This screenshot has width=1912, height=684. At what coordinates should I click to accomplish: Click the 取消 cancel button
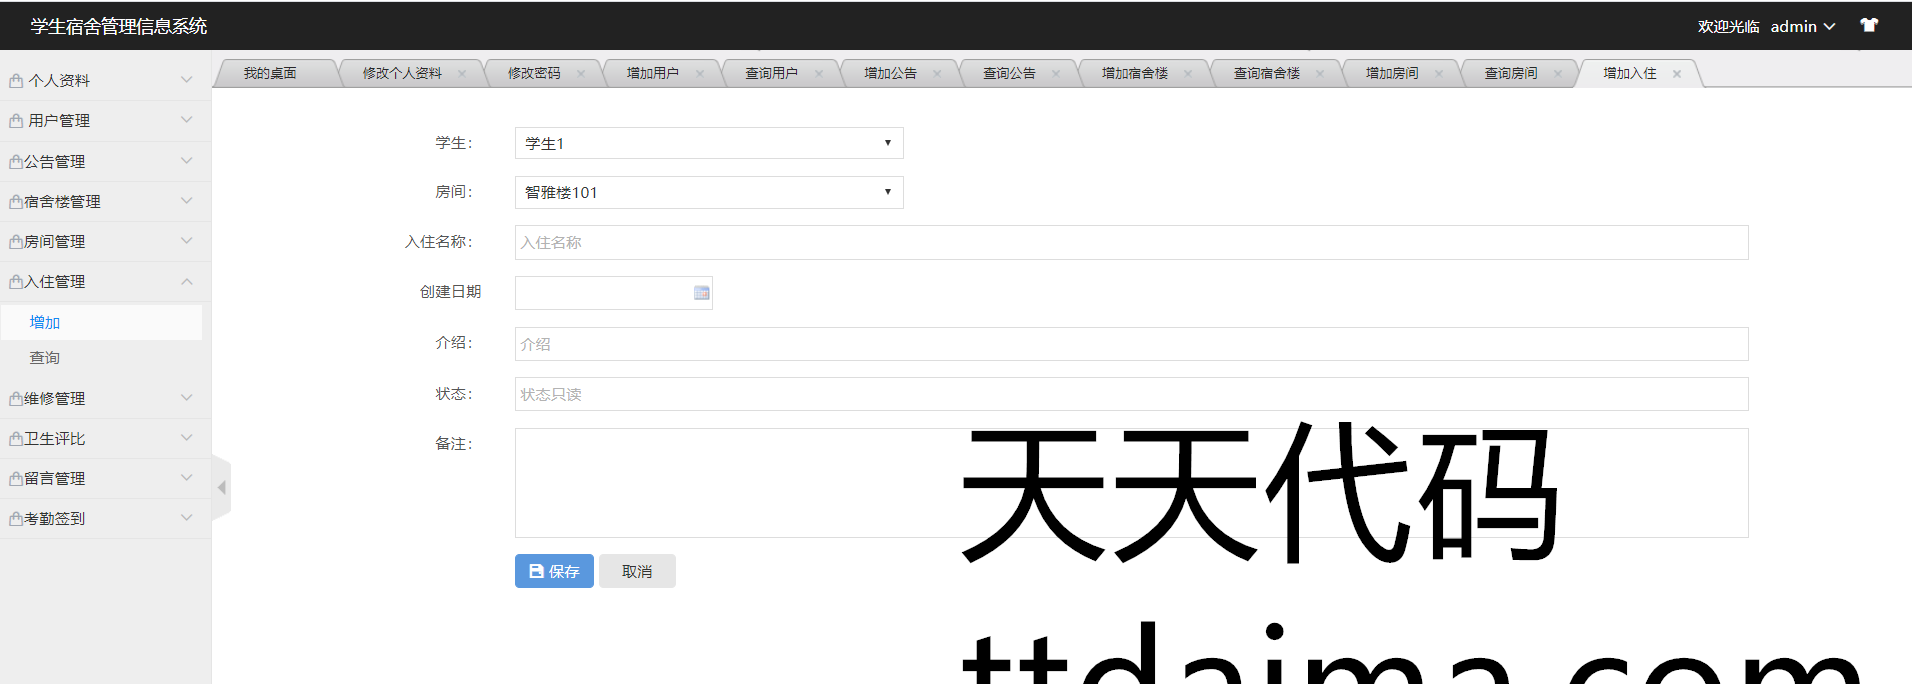pyautogui.click(x=637, y=571)
